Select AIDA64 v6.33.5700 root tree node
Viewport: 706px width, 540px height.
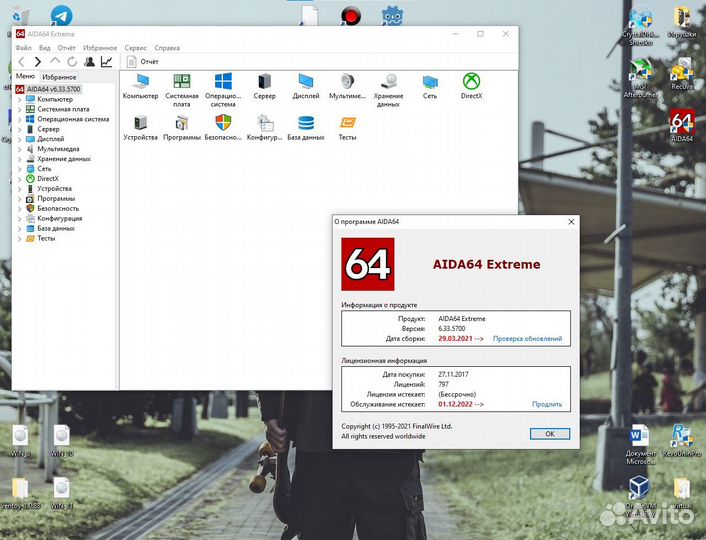click(x=49, y=89)
